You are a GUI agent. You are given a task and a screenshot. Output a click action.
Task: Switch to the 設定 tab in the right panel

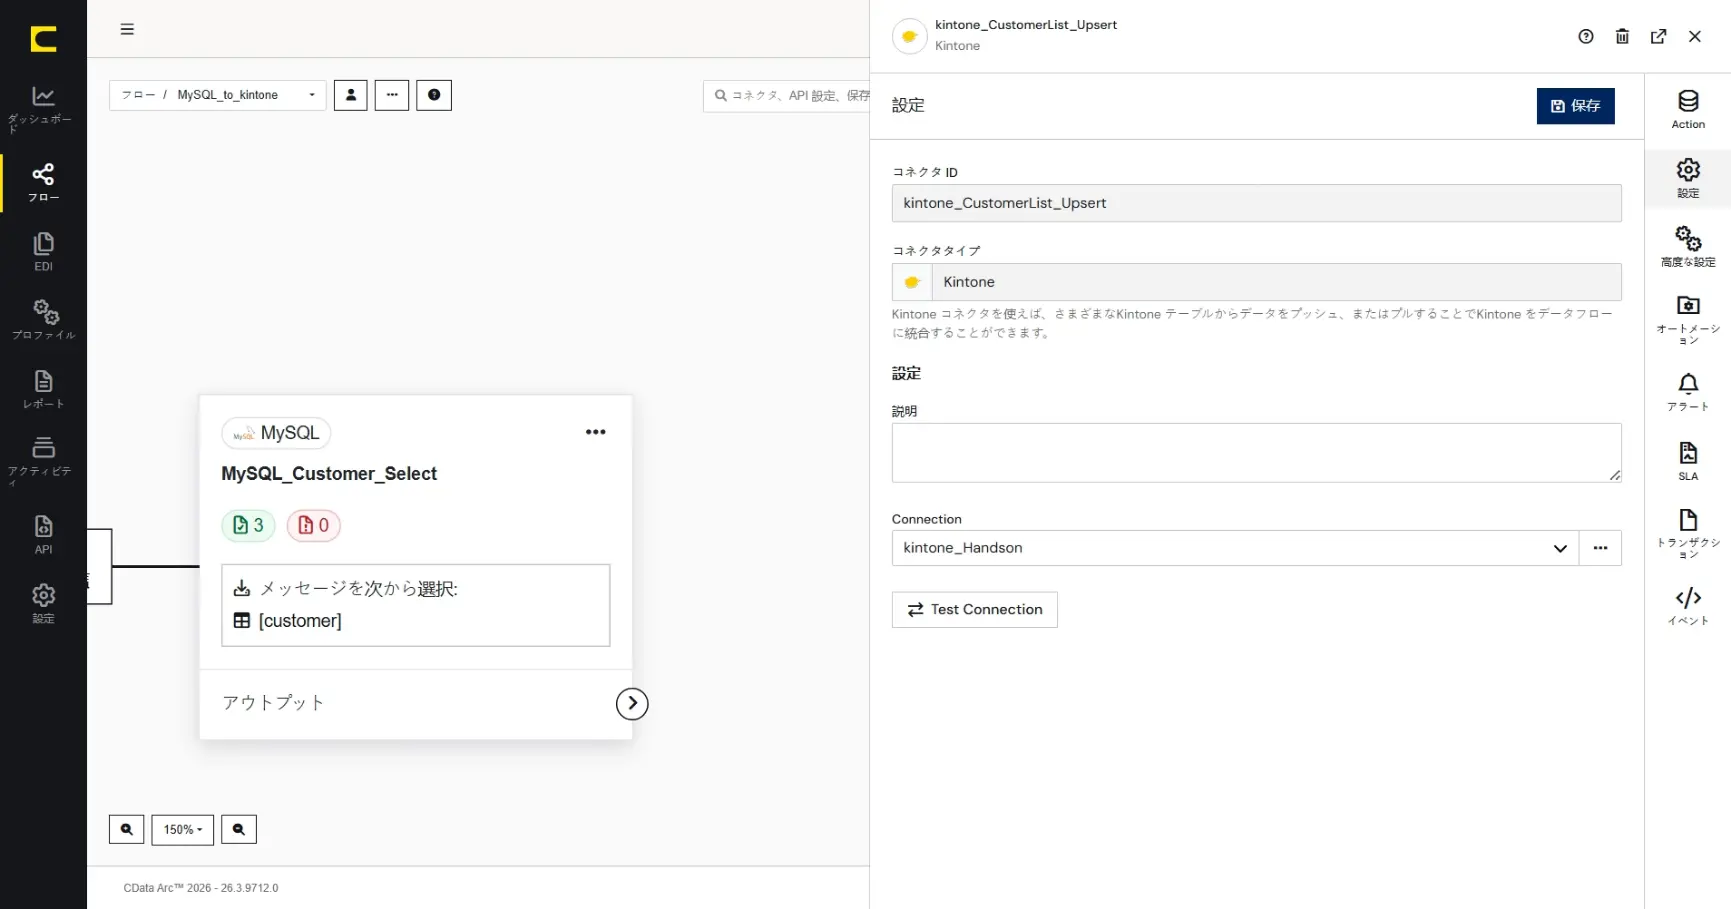click(x=1688, y=178)
